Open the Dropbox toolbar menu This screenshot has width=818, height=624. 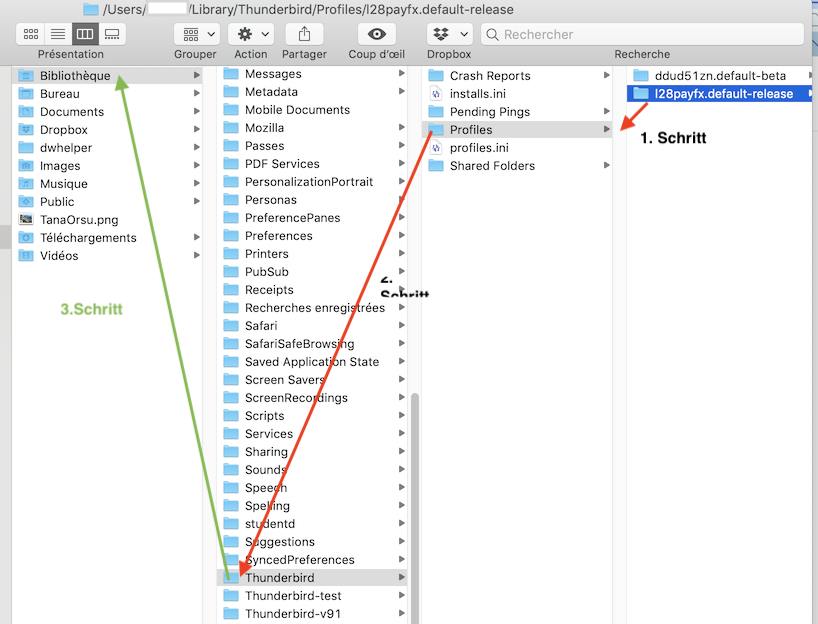[450, 34]
